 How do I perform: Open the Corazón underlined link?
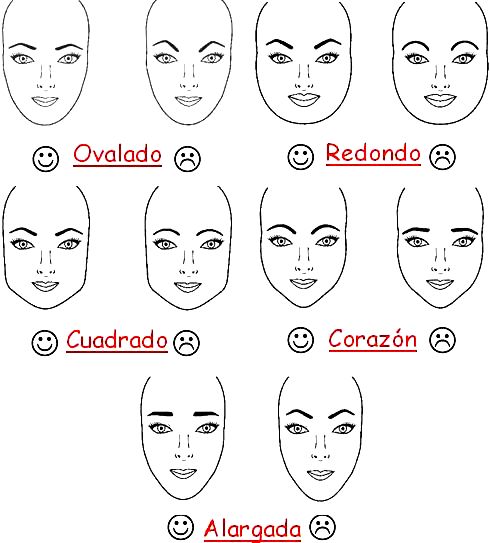373,339
